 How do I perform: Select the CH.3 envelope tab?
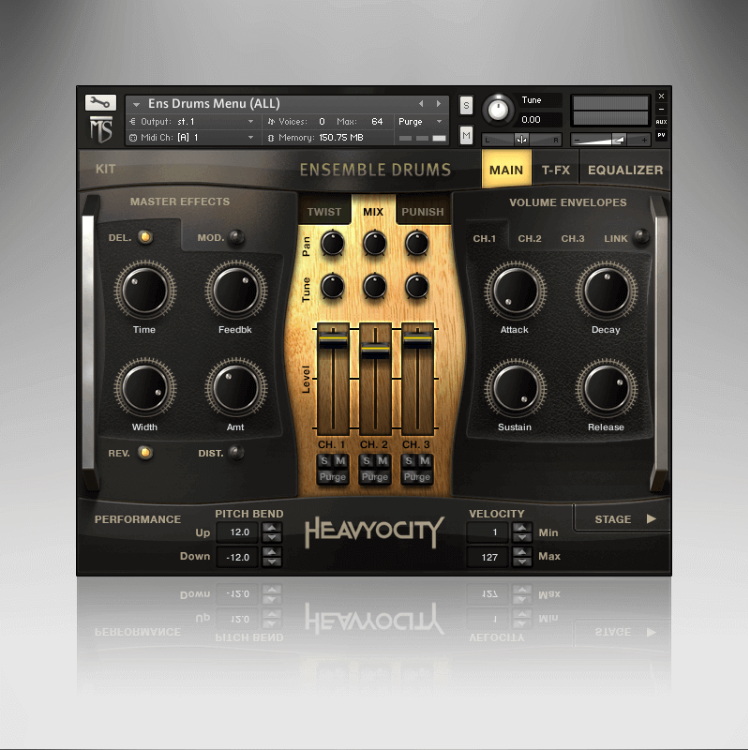(x=572, y=238)
